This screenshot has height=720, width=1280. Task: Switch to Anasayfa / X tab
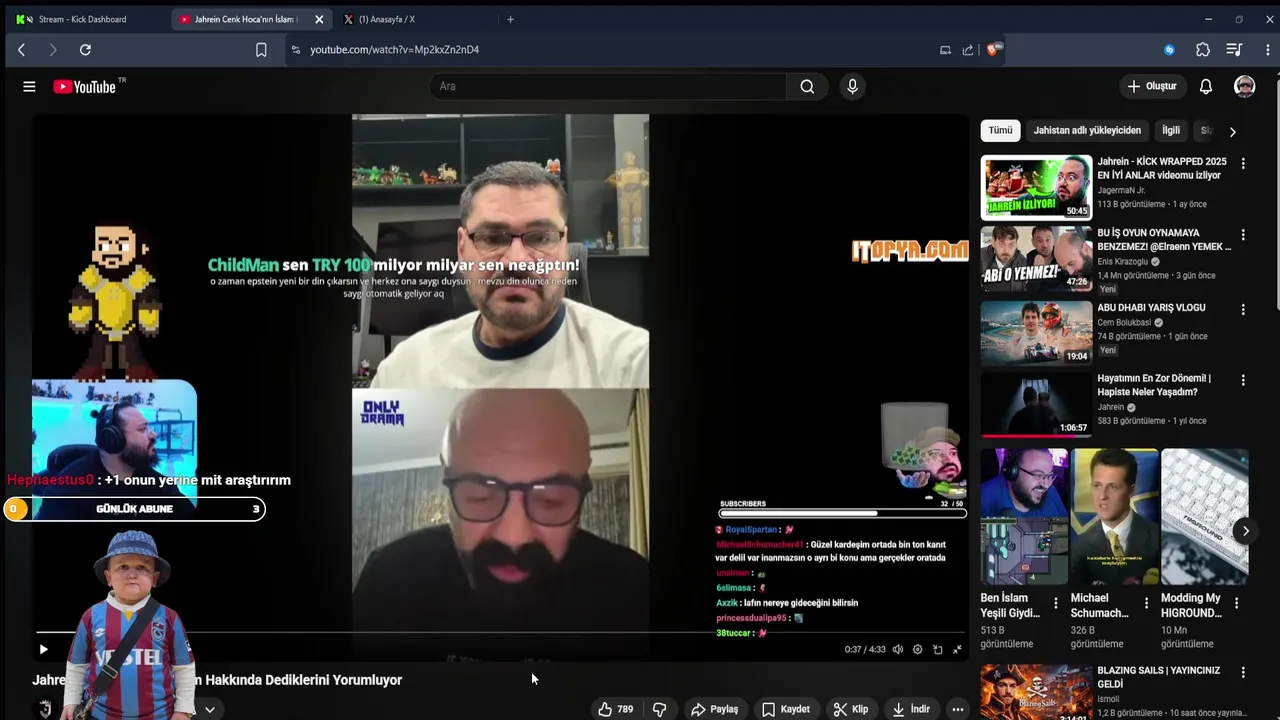[415, 19]
